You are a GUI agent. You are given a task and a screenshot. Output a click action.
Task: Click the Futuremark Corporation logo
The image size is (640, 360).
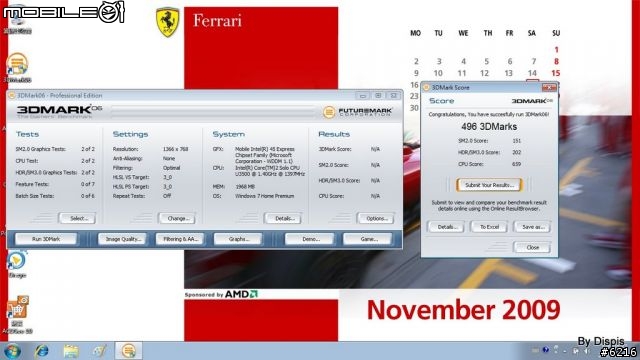pos(357,111)
